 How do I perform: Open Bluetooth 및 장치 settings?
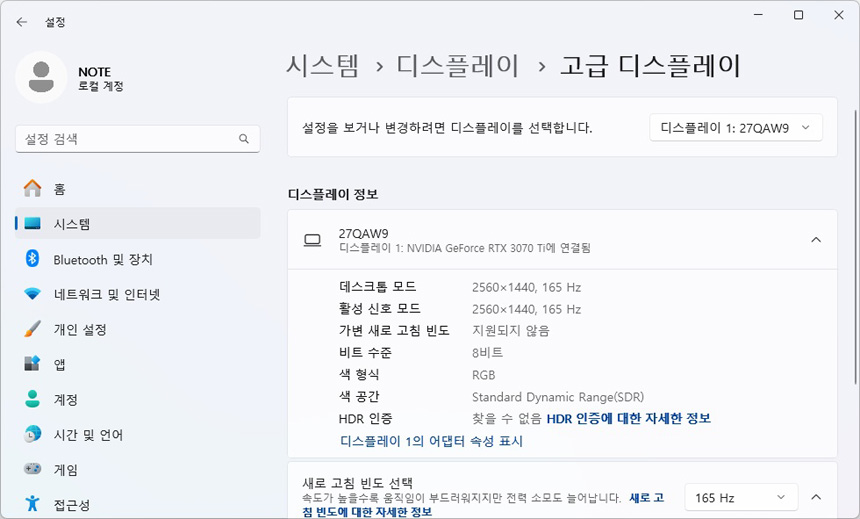102,259
